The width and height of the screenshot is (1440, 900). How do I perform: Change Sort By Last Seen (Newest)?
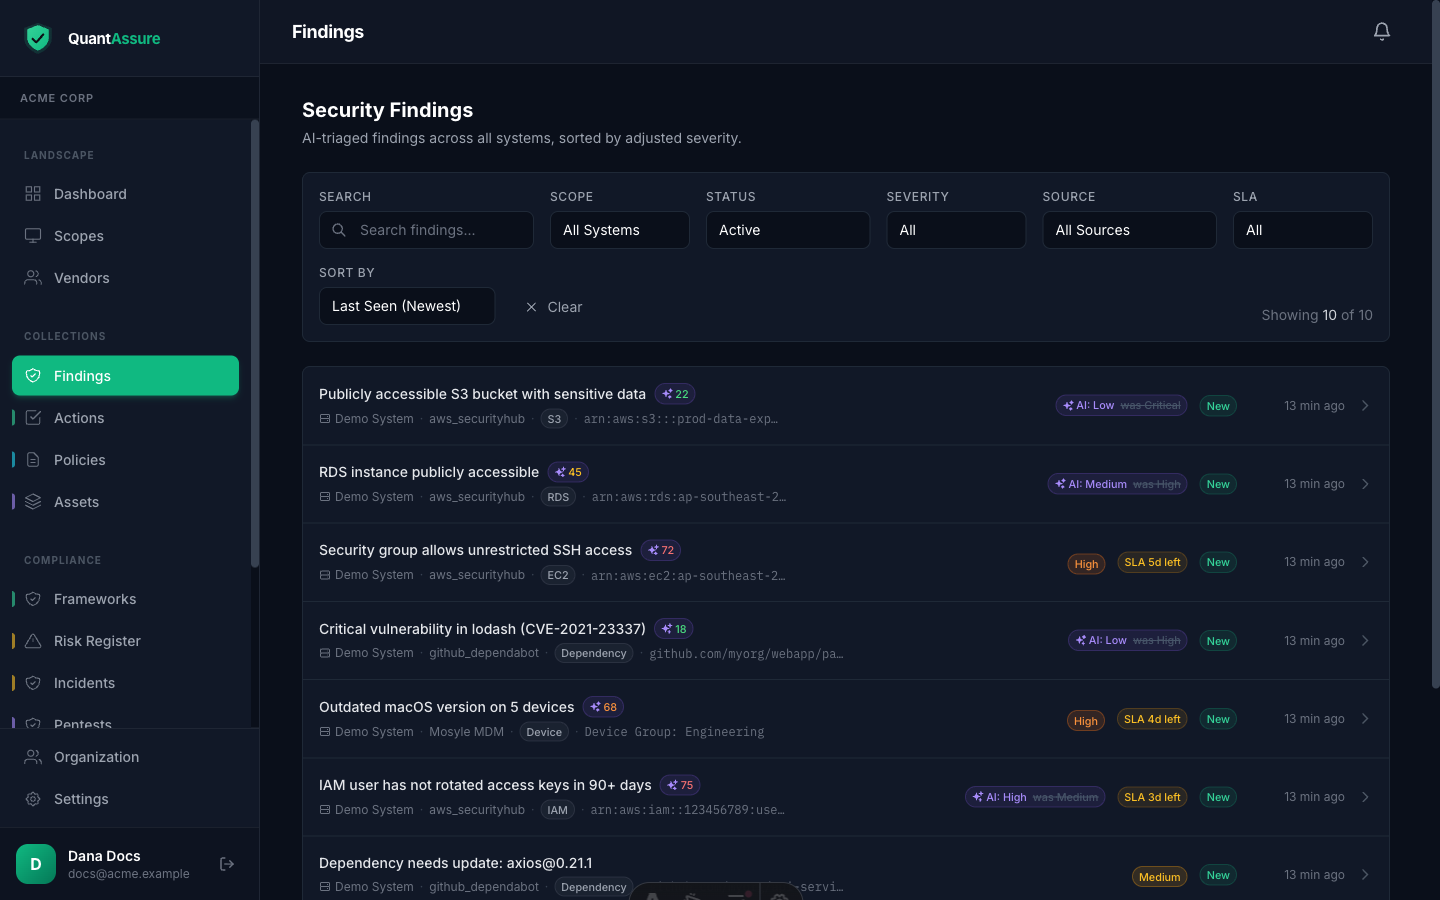click(x=407, y=306)
